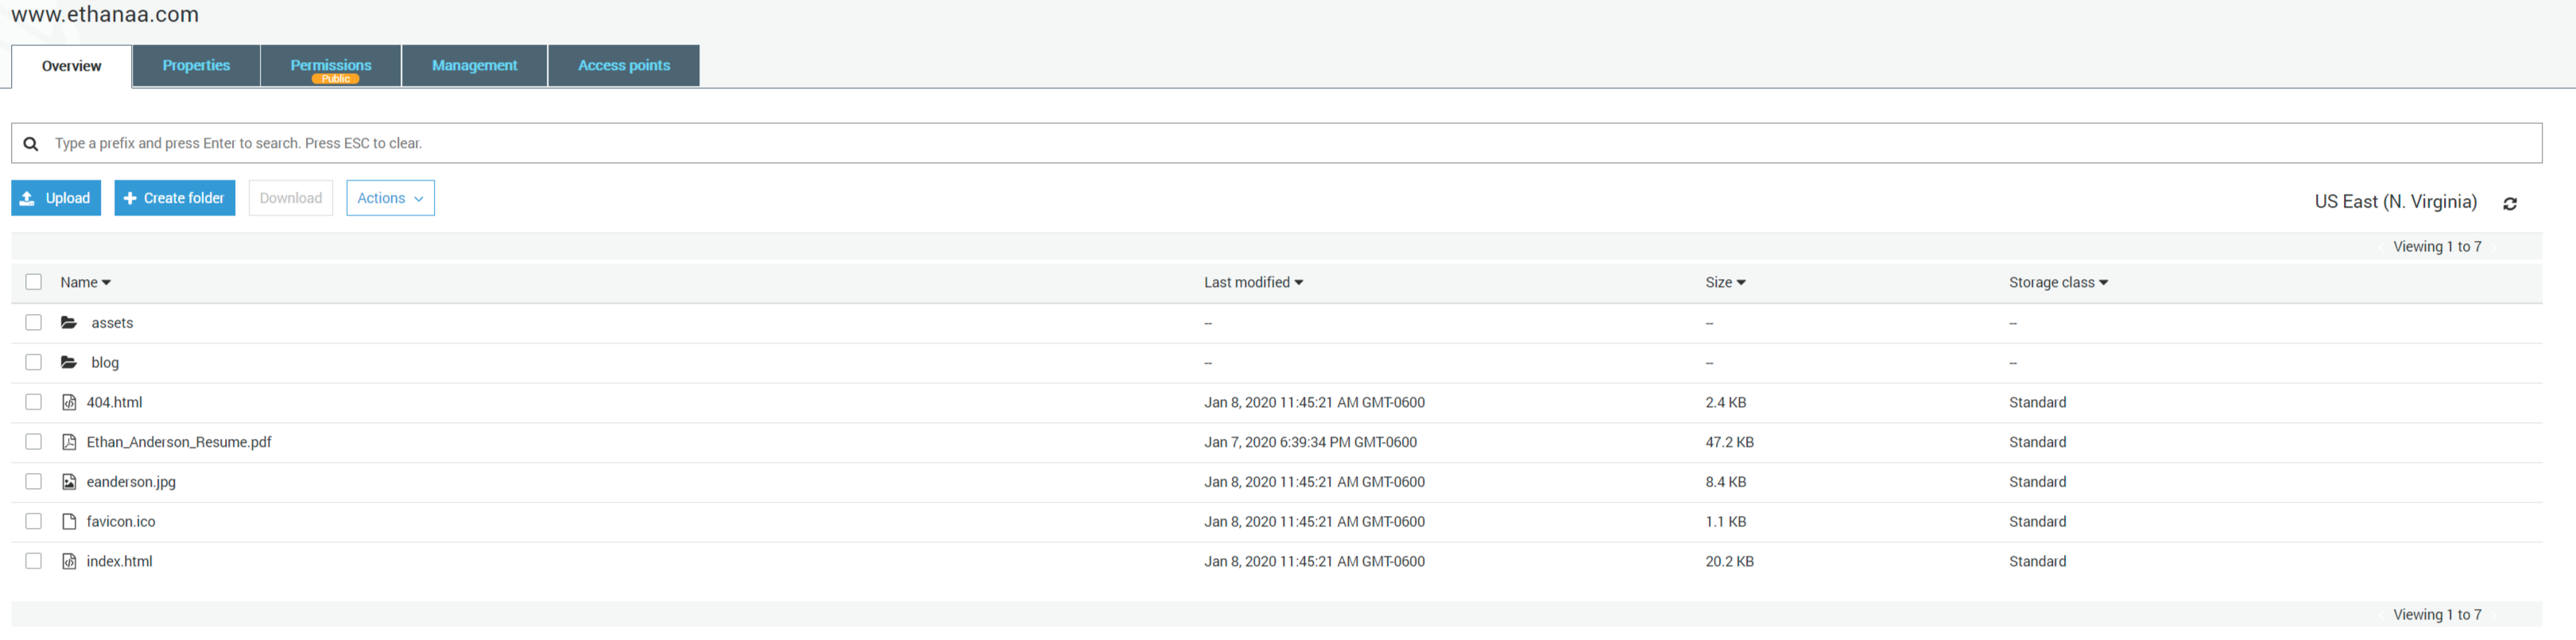Tick the eanderson.jpg checkbox

click(x=34, y=482)
